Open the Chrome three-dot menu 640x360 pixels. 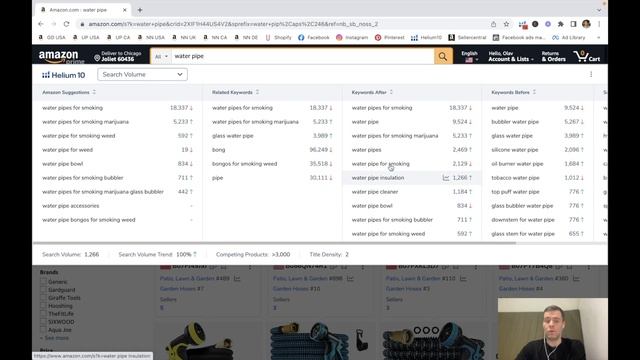(599, 24)
